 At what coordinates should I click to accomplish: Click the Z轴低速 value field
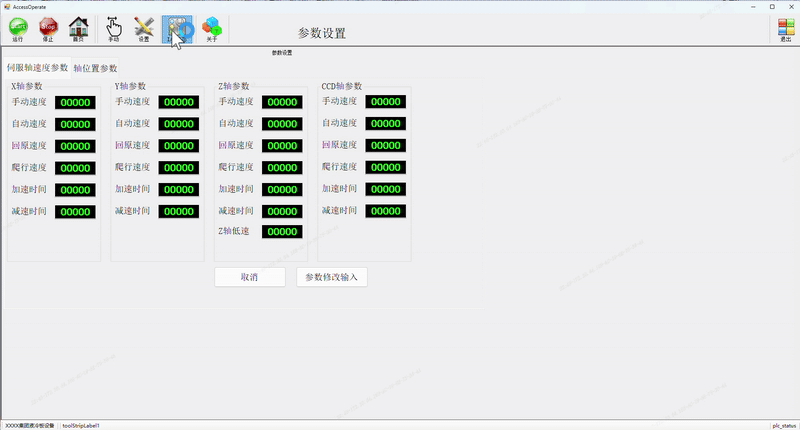pyautogui.click(x=282, y=232)
